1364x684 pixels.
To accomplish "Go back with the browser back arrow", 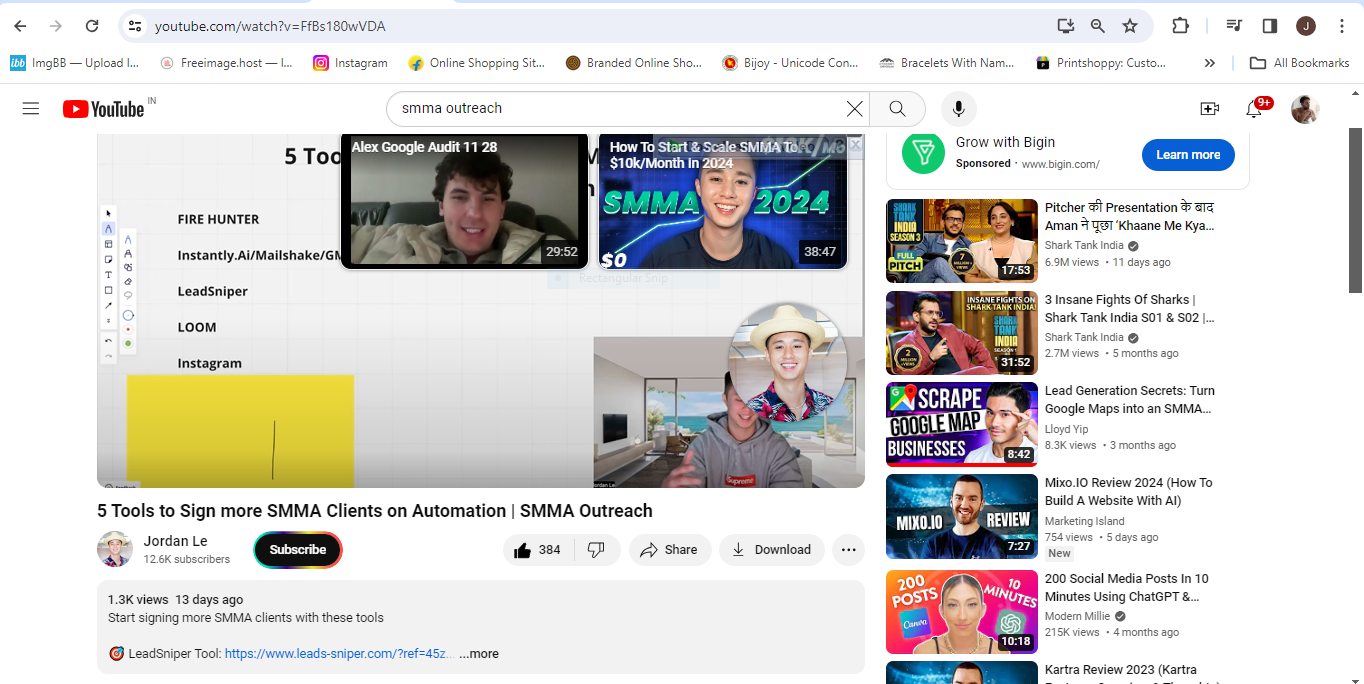I will point(20,26).
